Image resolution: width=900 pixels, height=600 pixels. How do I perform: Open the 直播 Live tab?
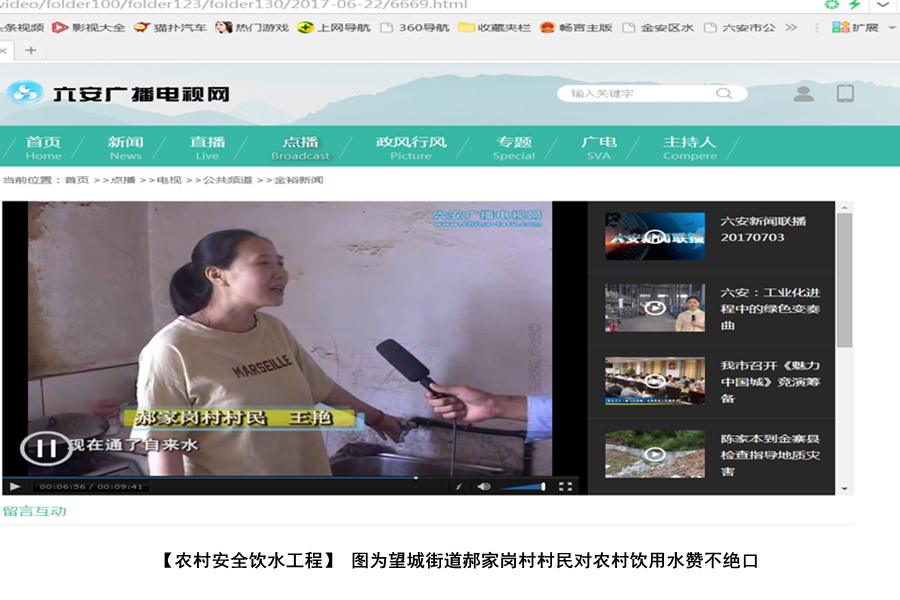pos(207,147)
